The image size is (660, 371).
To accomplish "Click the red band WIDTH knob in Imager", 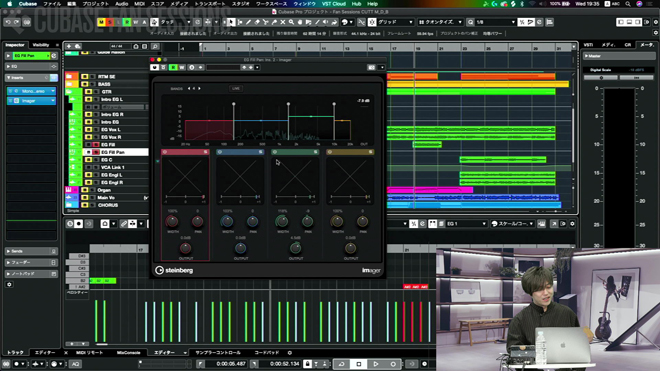I will pos(172,221).
